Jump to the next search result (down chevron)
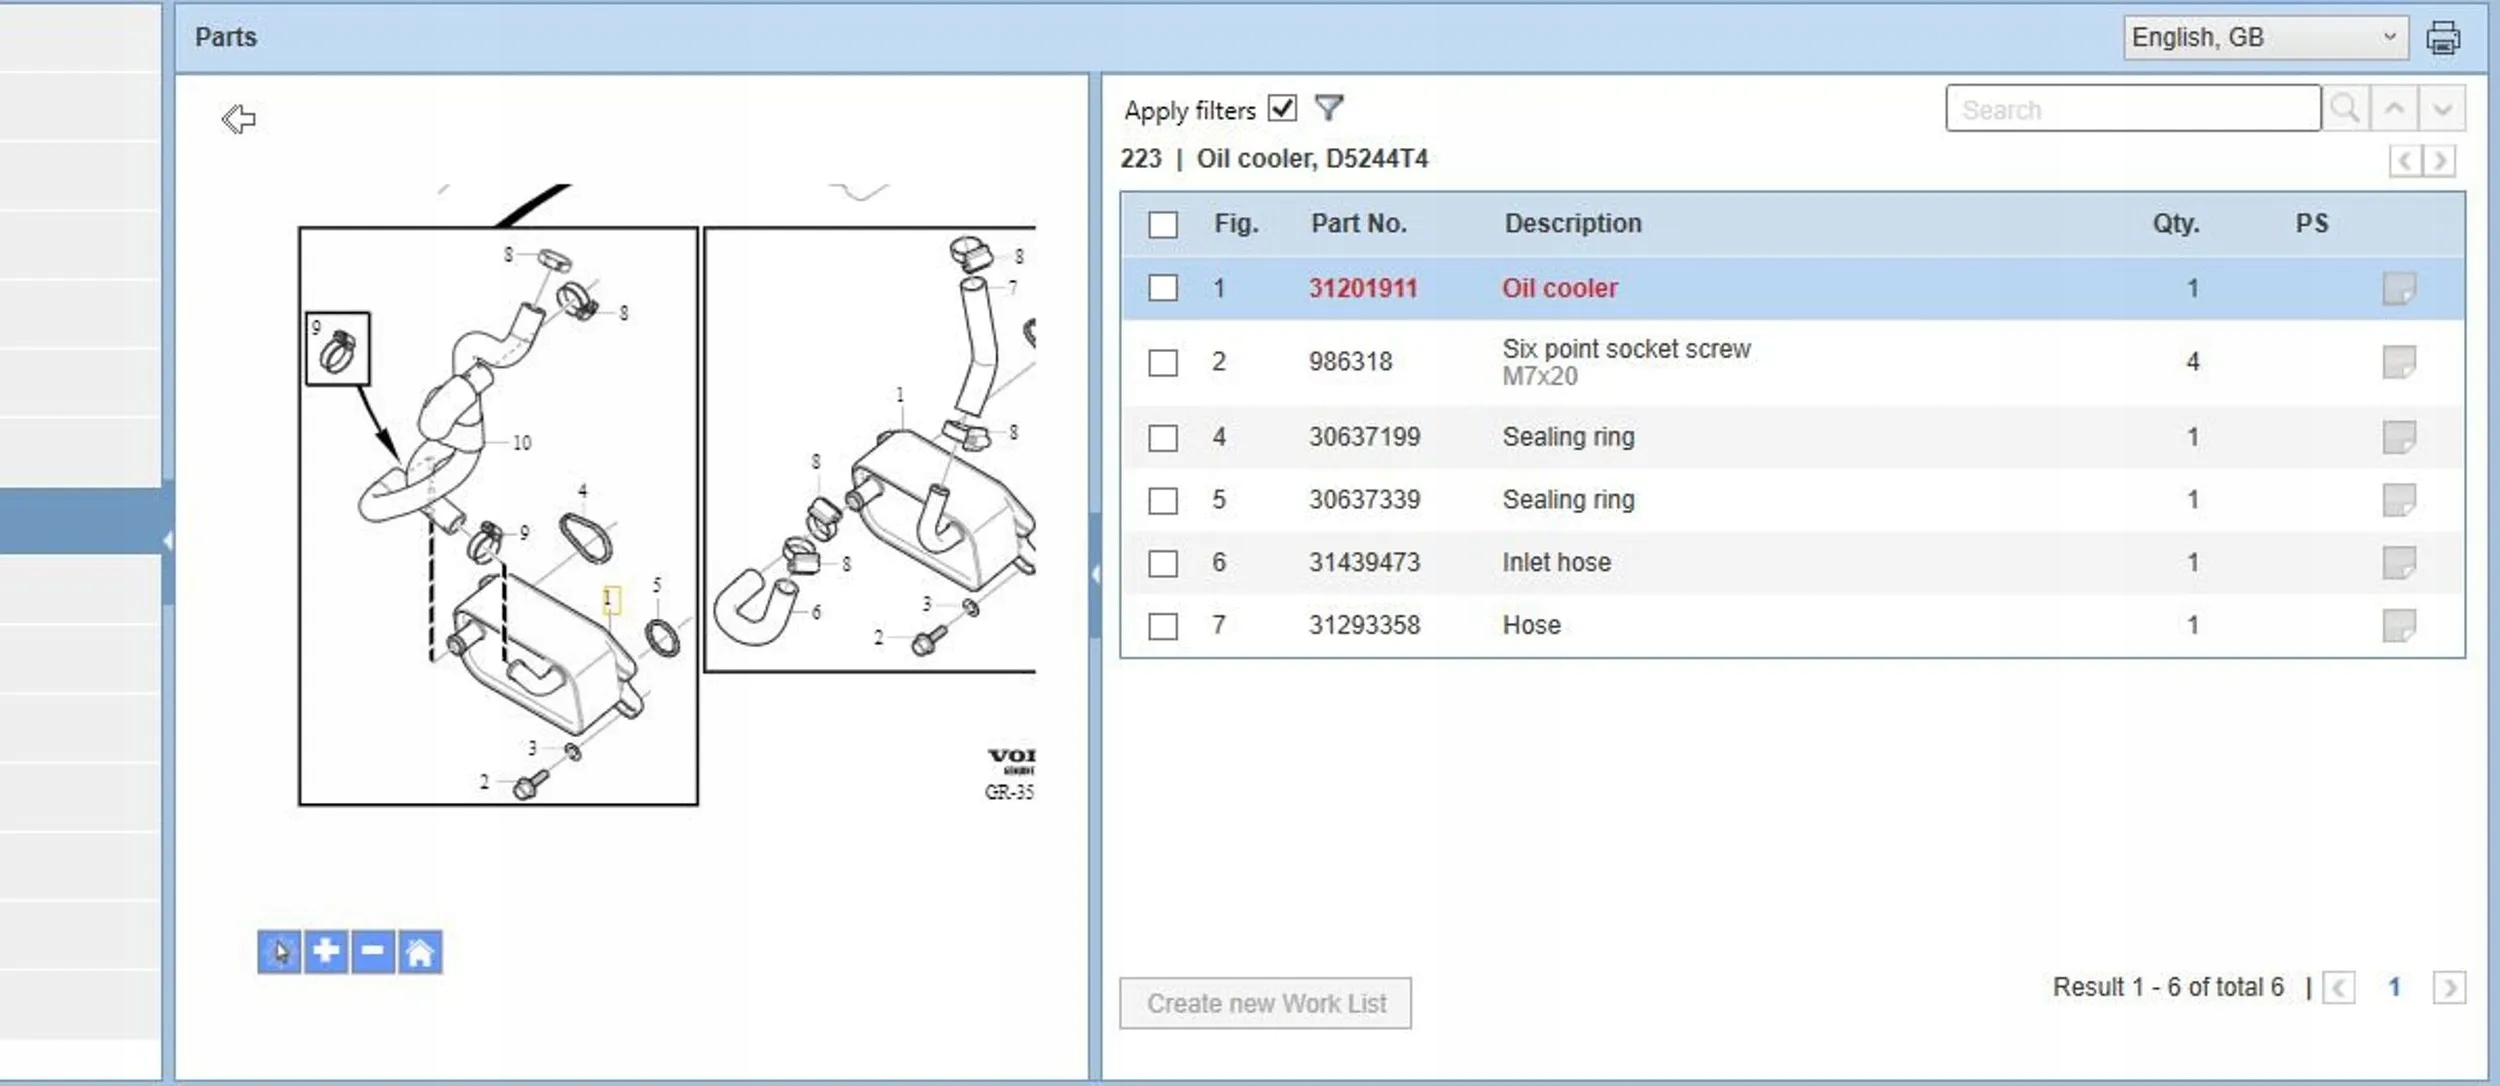This screenshot has width=2500, height=1086. [x=2441, y=108]
